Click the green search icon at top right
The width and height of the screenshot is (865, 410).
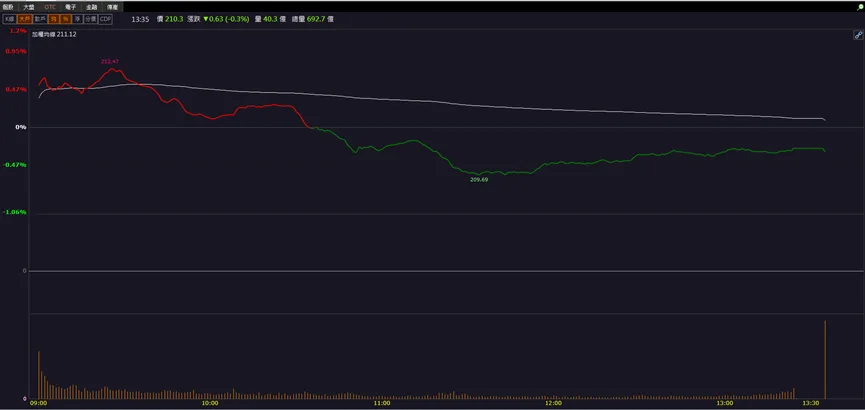pyautogui.click(x=859, y=7)
